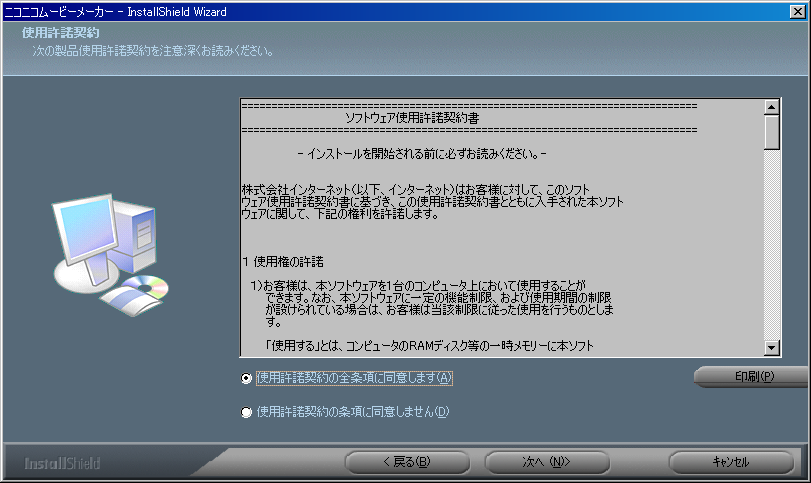This screenshot has height=483, width=811.
Task: Click the 印刷(P) print button
Action: (x=753, y=376)
